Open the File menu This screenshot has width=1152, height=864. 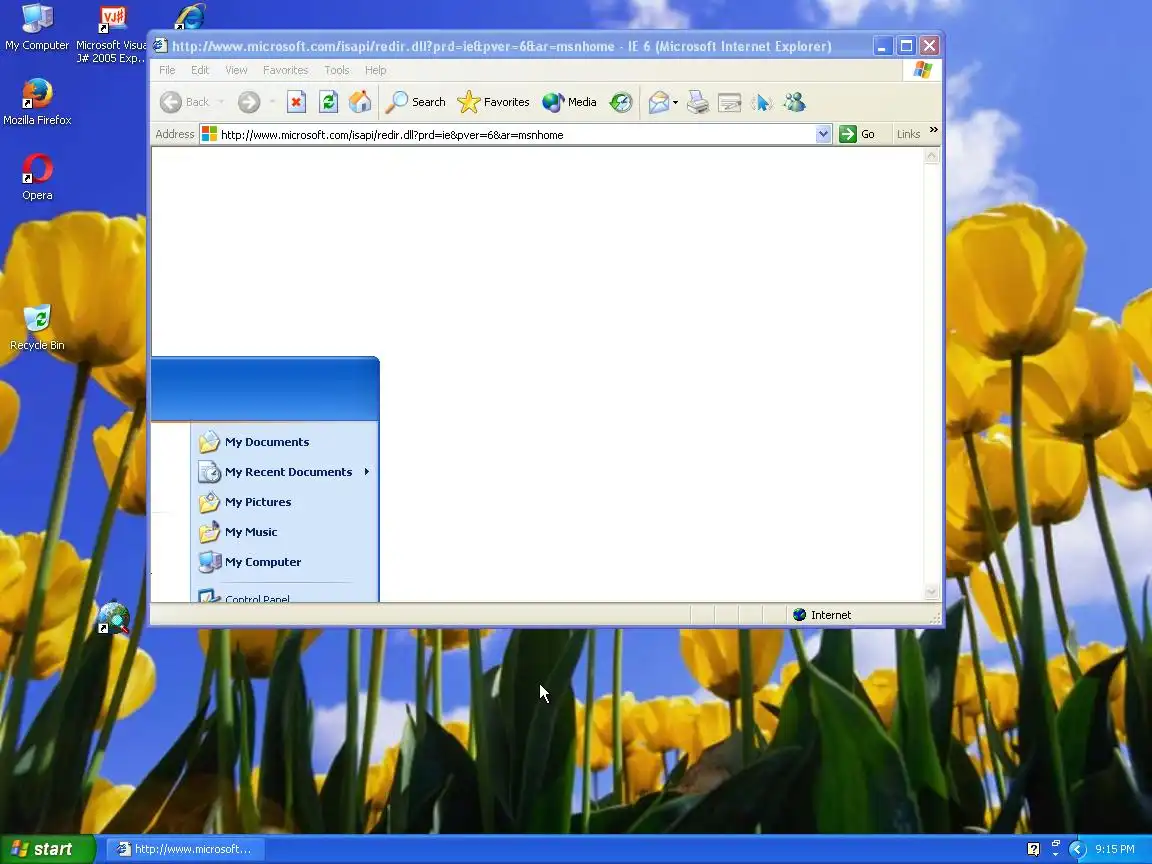click(168, 71)
